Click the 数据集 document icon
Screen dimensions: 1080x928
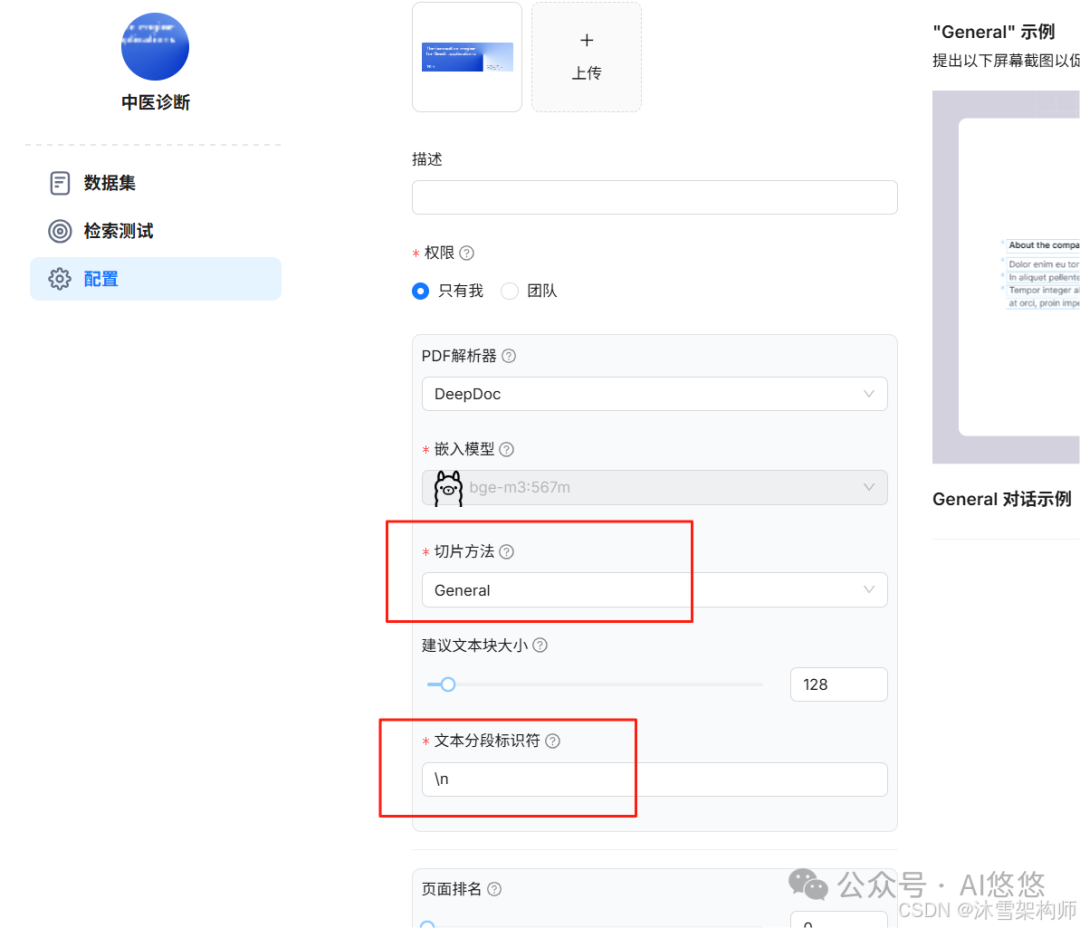coord(60,183)
